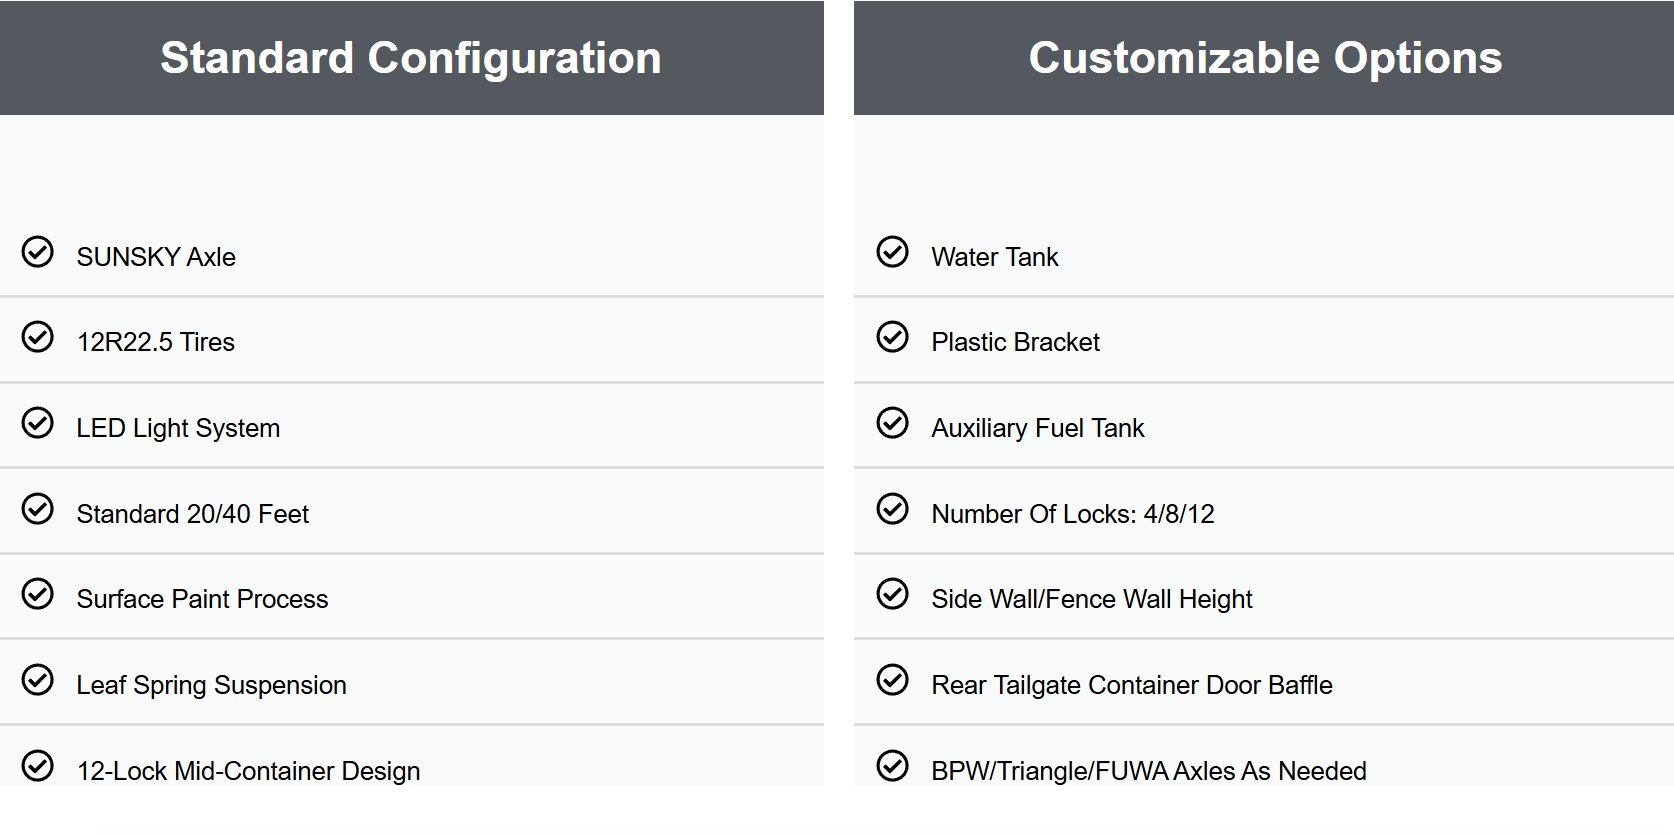Click the check icon beside BPW/Triangle/FUWA Axles

(x=892, y=766)
